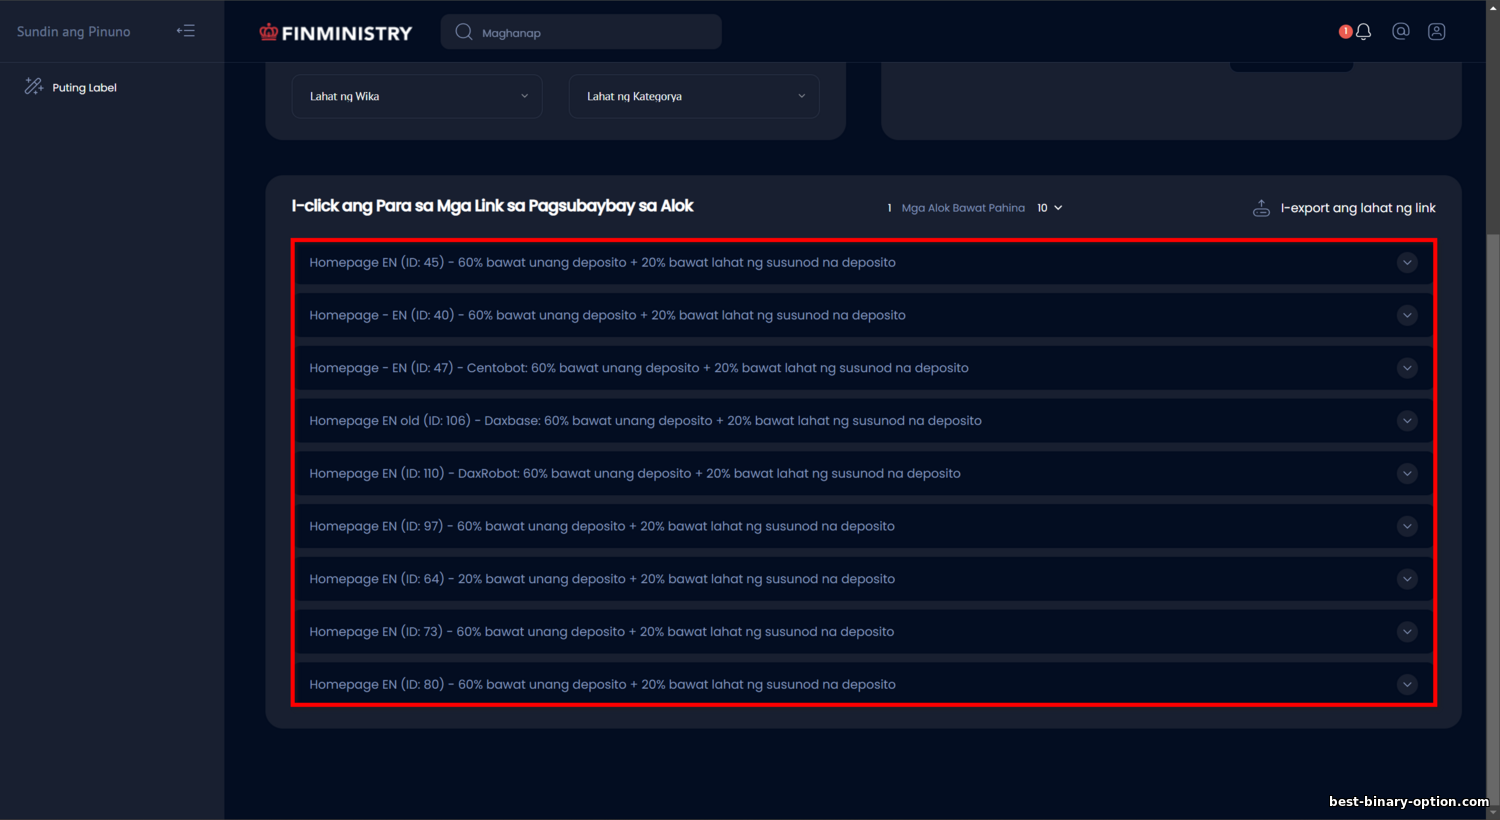Viewport: 1500px width, 820px height.
Task: Expand the Daxbase ID 106 row chevron
Action: point(1407,421)
